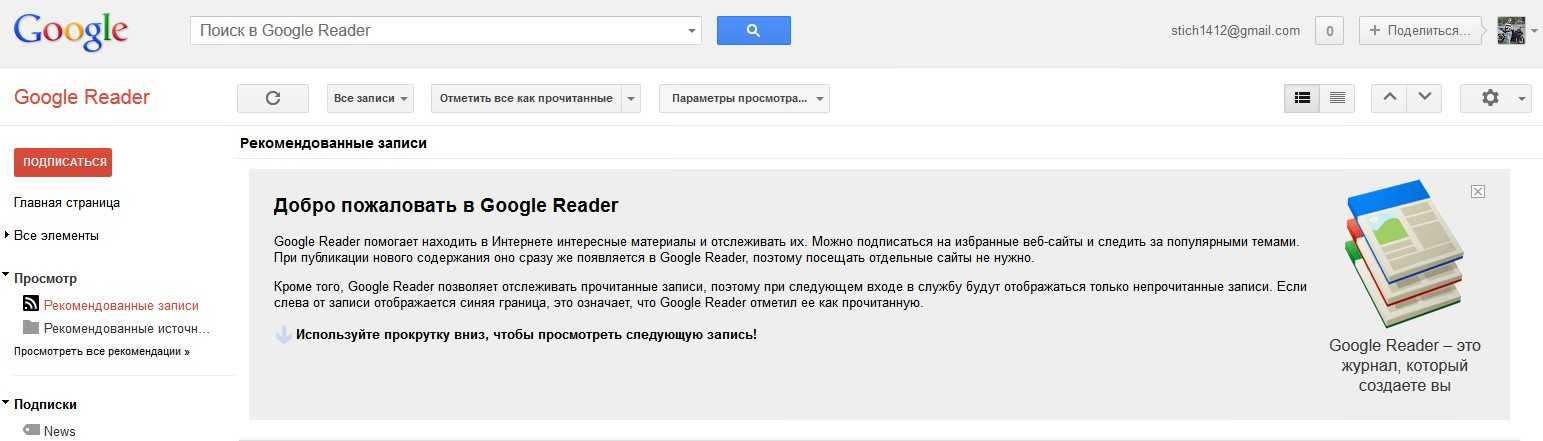Switch to expanded view icon
This screenshot has height=441, width=1543.
coord(1302,98)
